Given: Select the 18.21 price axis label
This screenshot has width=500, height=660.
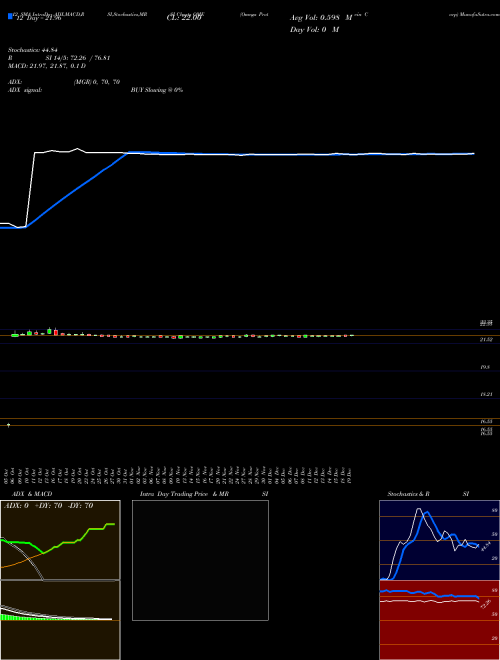Looking at the screenshot, I should 487,394.
